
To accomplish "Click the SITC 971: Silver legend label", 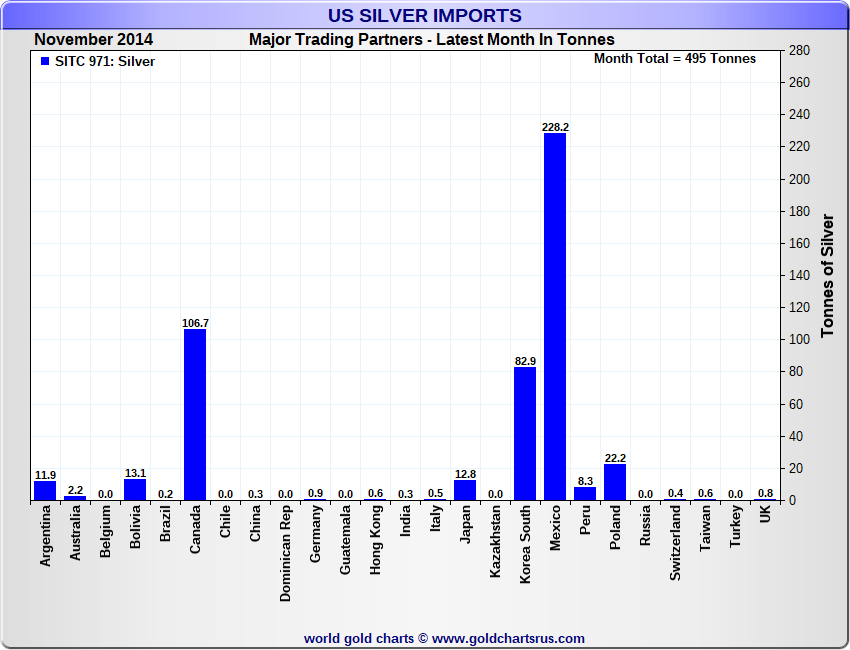I will coord(105,61).
